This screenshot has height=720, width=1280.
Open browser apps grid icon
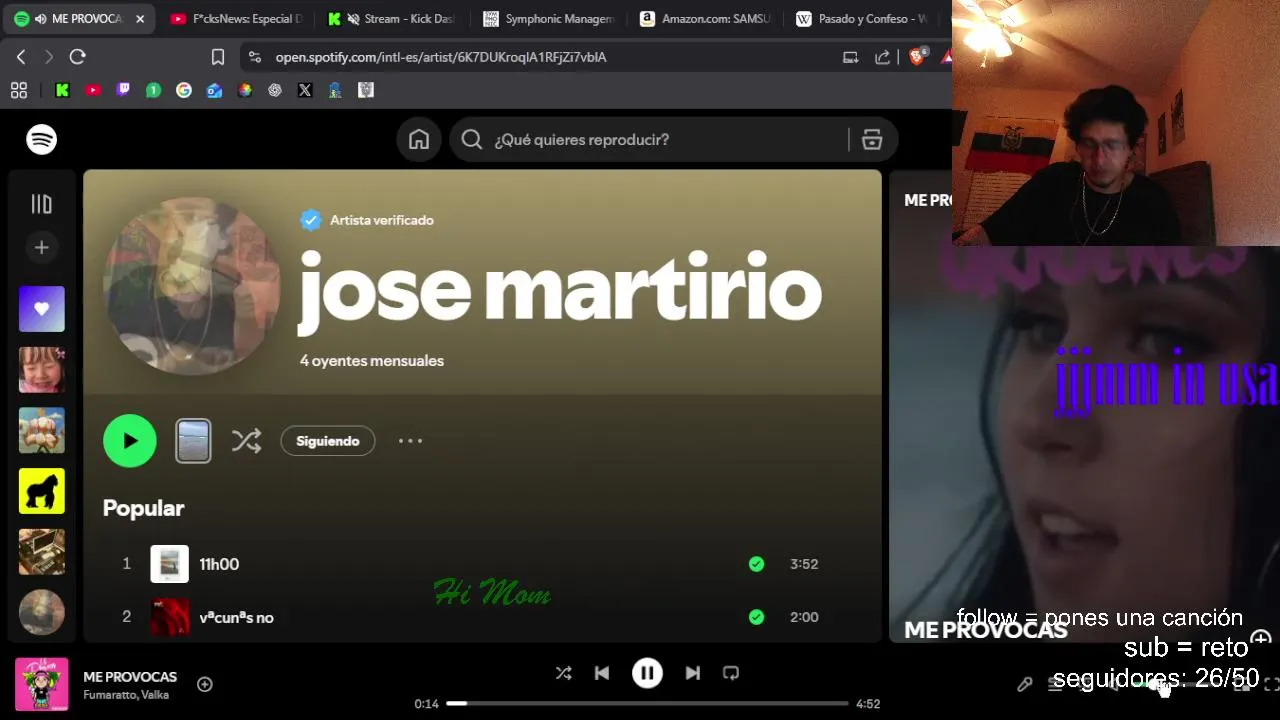tap(18, 90)
